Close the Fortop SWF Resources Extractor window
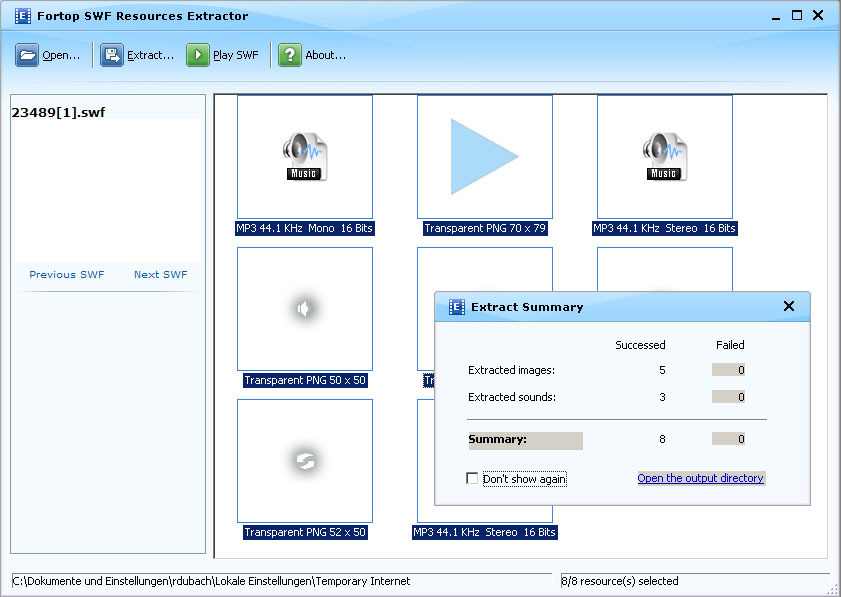Viewport: 841px width, 597px height. pyautogui.click(x=818, y=16)
